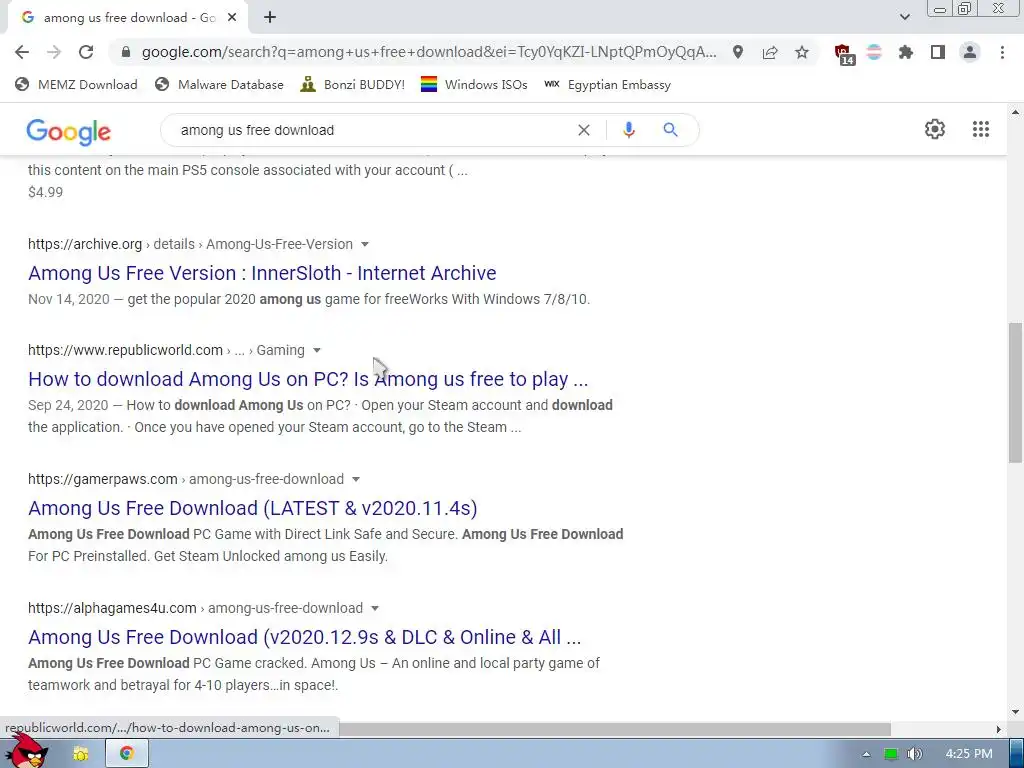Image resolution: width=1024 pixels, height=768 pixels.
Task: Click the horizontal scrollbar thumb
Action: (614, 729)
